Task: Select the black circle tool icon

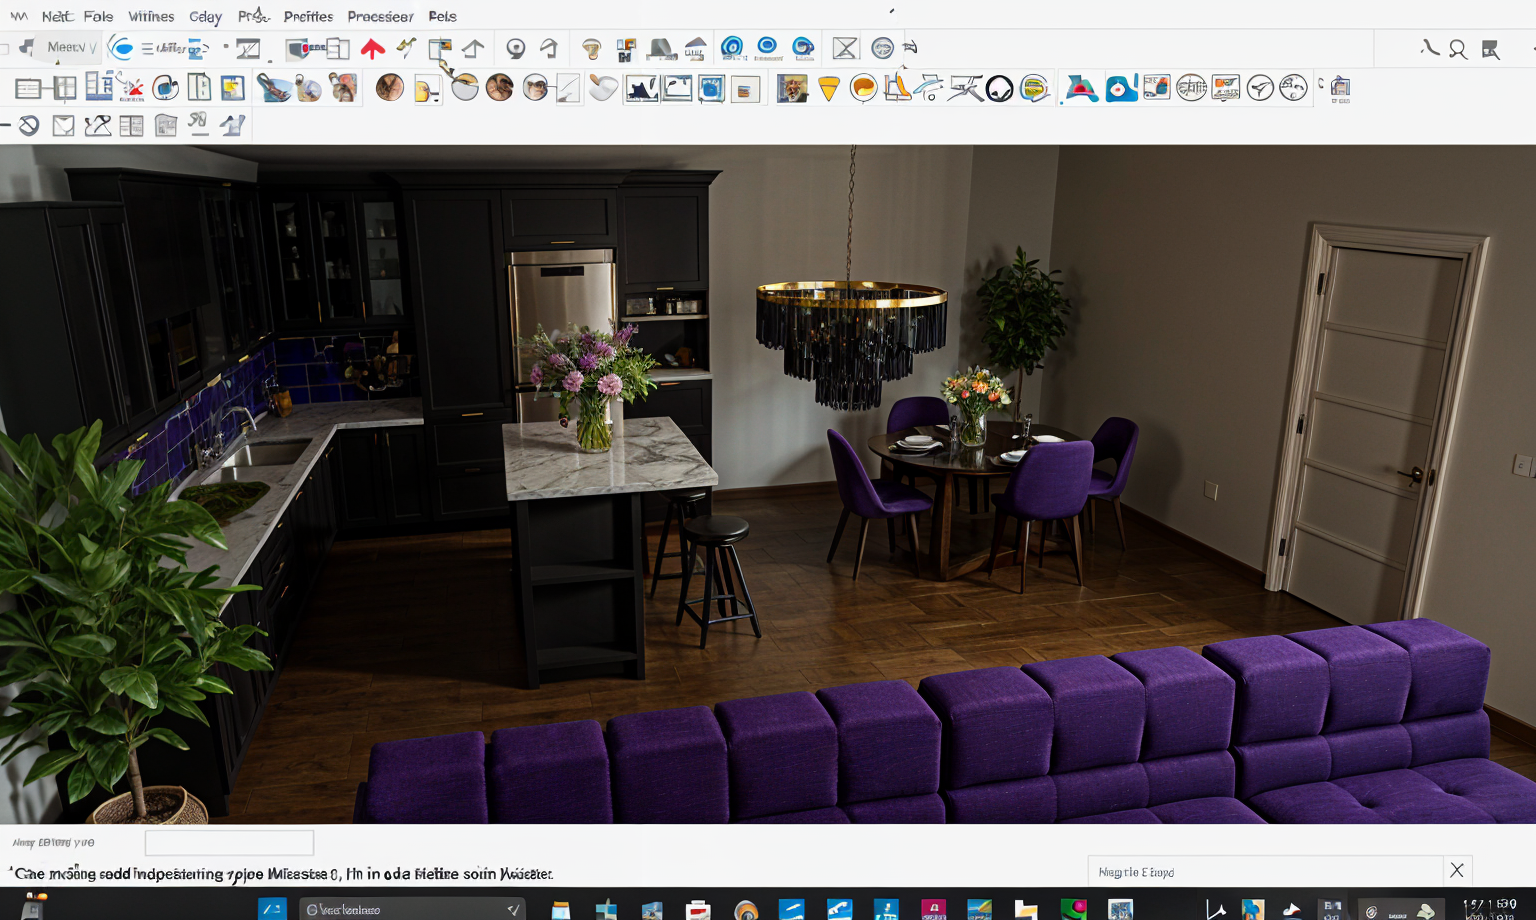Action: (999, 89)
